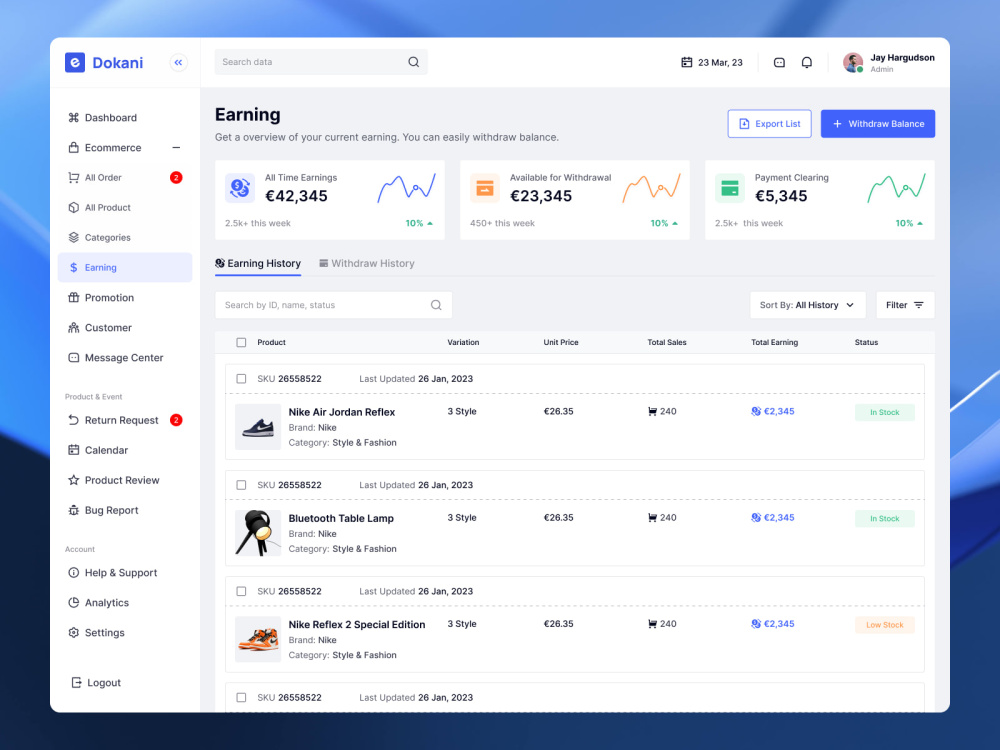Open the notifications bell

coord(807,62)
